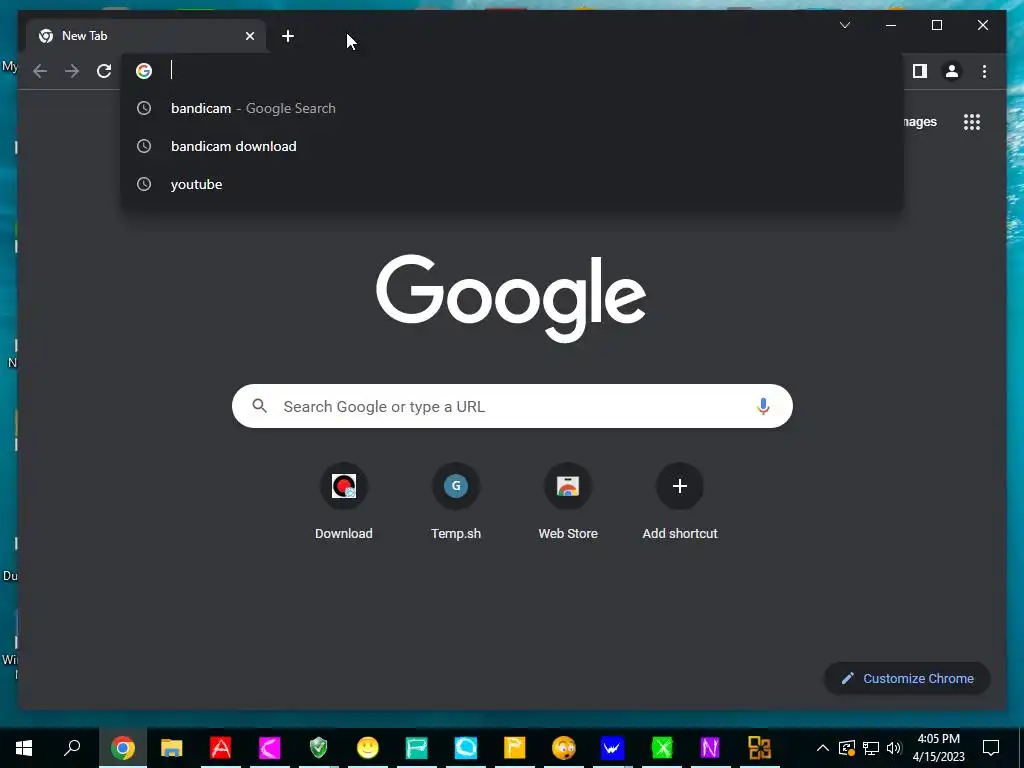Open the blue Q app in the taskbar
This screenshot has width=1024, height=768.
pos(466,748)
